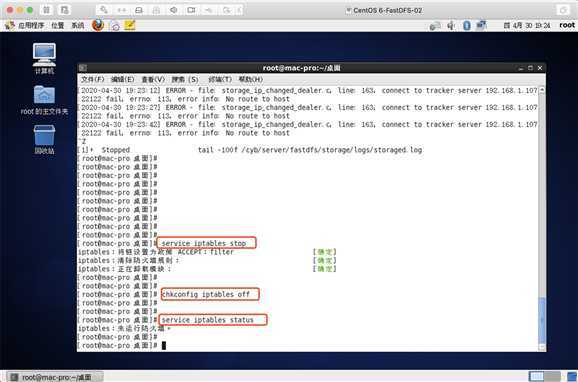Open the Places menu in the top panel
This screenshot has width=578, height=382.
tap(58, 25)
